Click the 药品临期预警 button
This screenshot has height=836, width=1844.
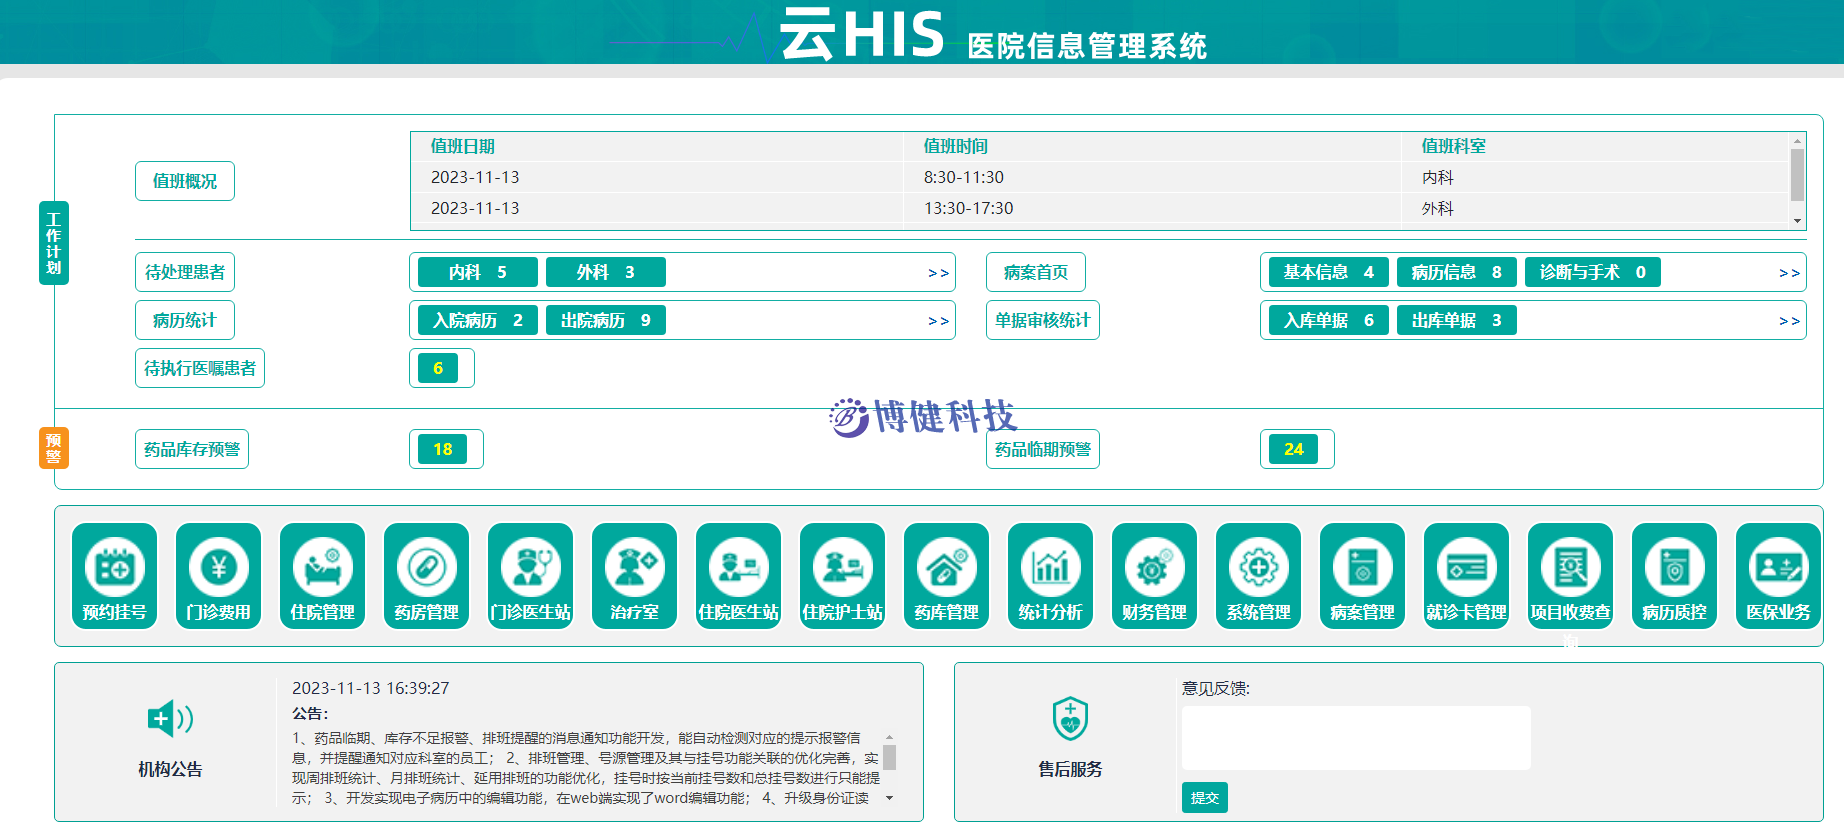[x=1043, y=449]
